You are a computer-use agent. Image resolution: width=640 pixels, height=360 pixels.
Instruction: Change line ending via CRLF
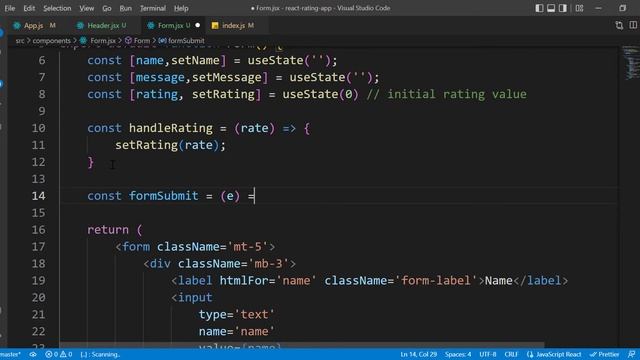(511, 354)
